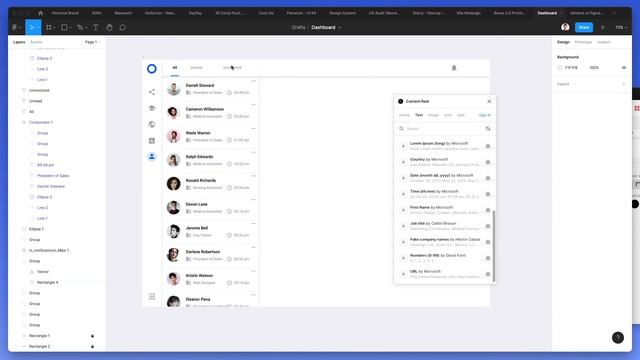Switch to the Design System file tab

click(342, 13)
